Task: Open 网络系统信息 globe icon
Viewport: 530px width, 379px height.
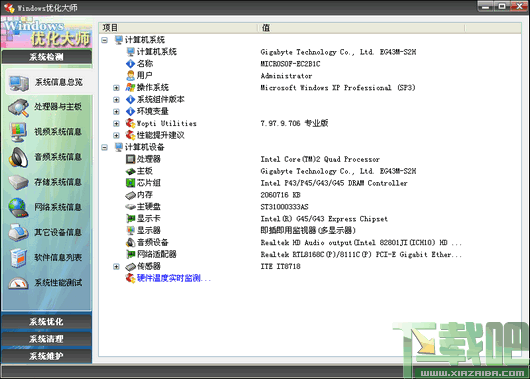Action: click(18, 208)
